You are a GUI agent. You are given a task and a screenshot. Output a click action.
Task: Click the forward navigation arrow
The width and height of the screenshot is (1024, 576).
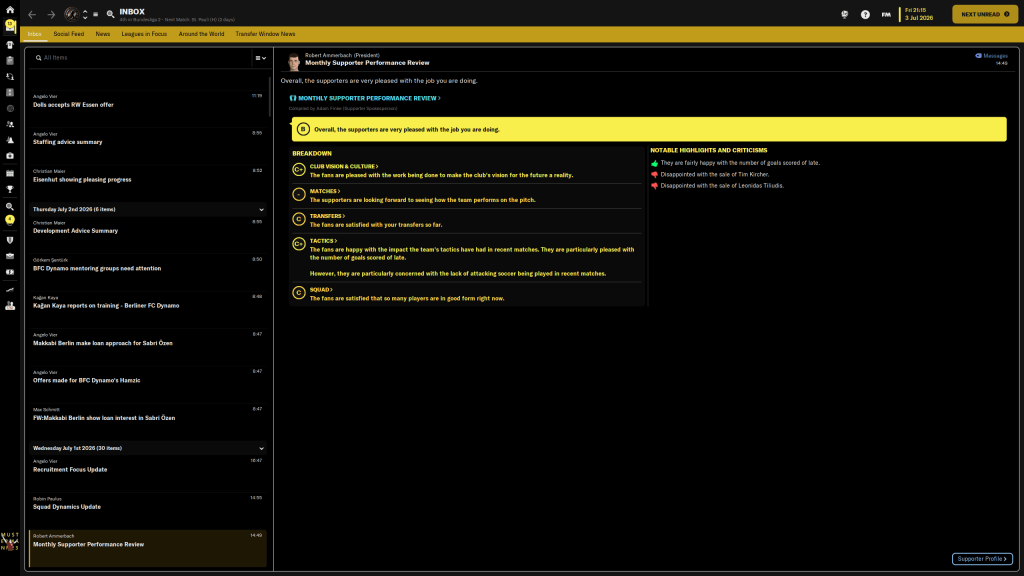51,15
